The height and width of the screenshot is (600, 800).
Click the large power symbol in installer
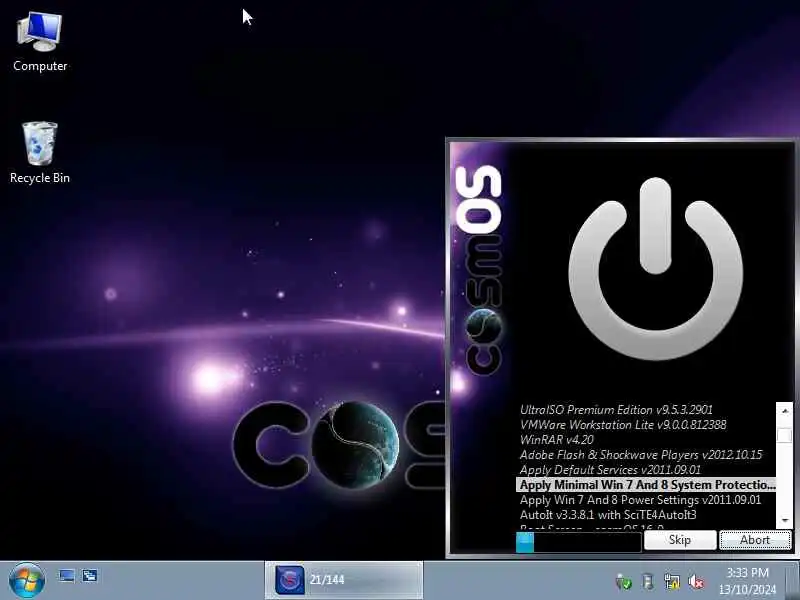tap(655, 269)
